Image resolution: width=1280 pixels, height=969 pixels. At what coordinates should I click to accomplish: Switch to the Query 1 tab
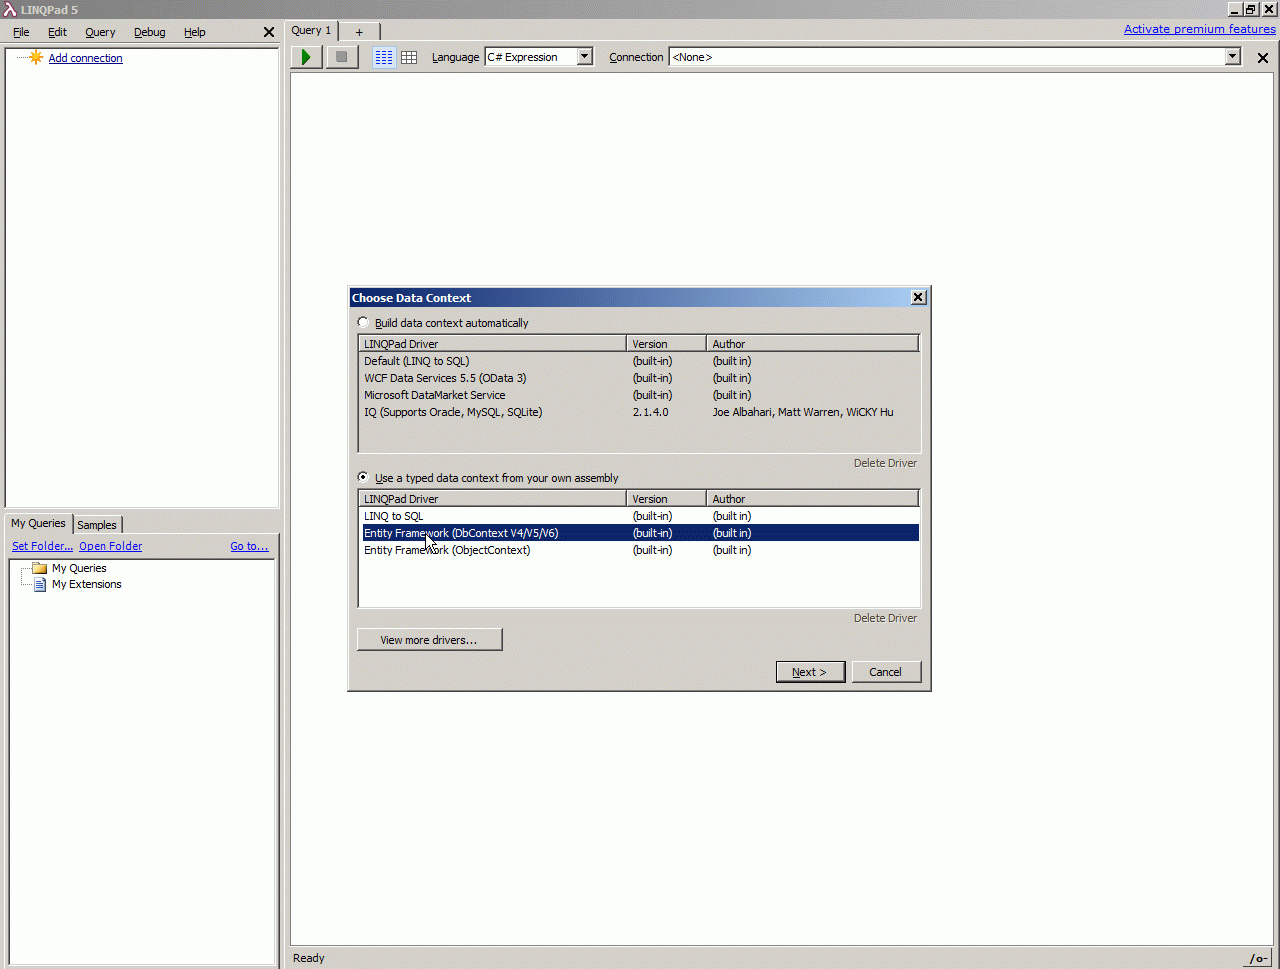pos(312,31)
